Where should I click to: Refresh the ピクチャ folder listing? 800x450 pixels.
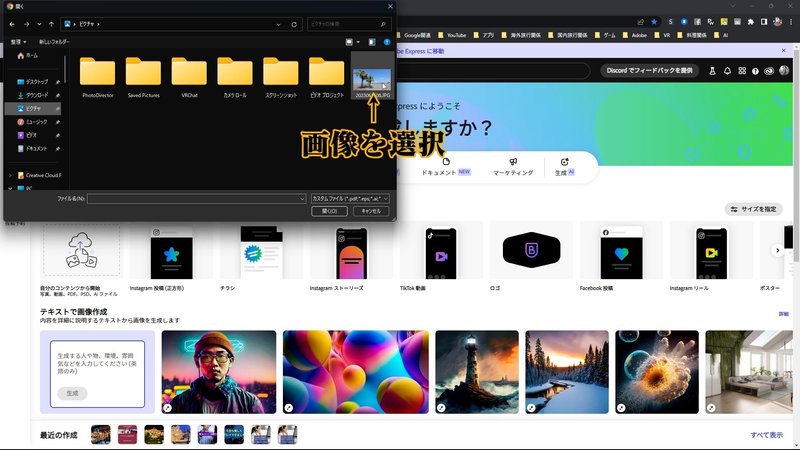[294, 24]
